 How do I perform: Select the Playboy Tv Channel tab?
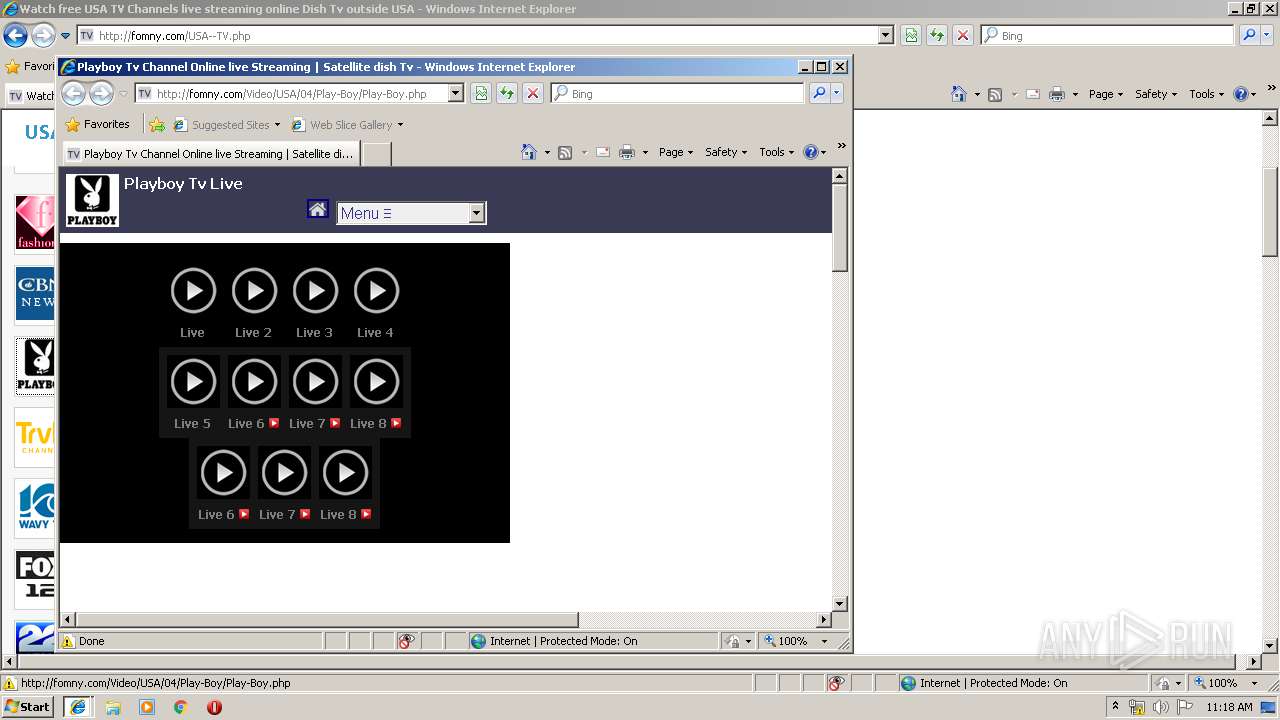tap(210, 154)
